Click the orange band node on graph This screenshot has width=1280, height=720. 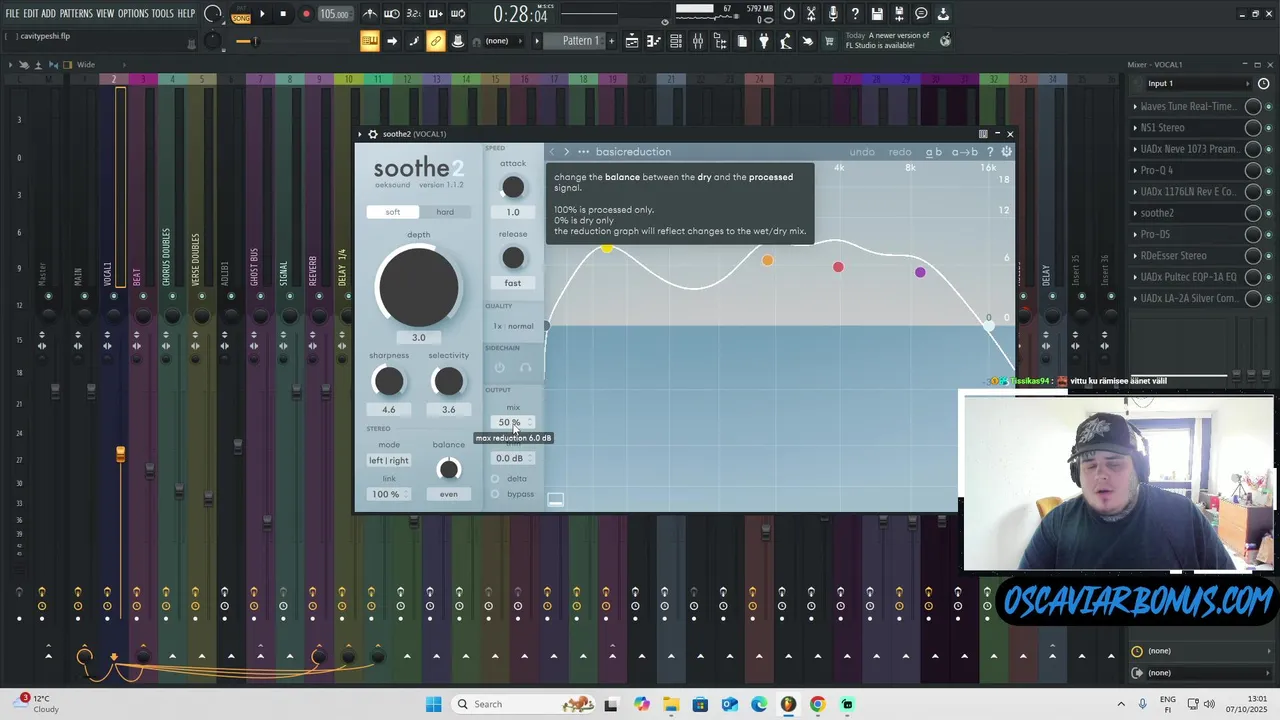[767, 260]
